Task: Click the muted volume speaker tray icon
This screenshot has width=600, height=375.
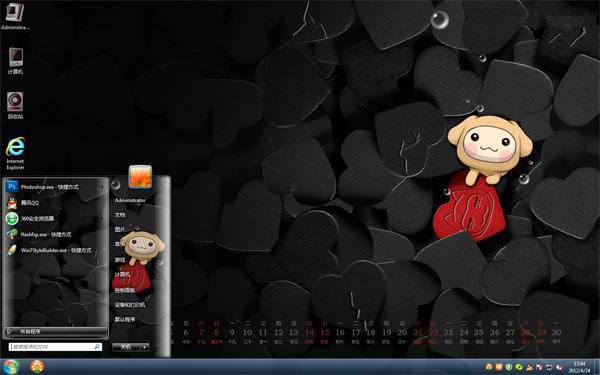Action: point(559,367)
